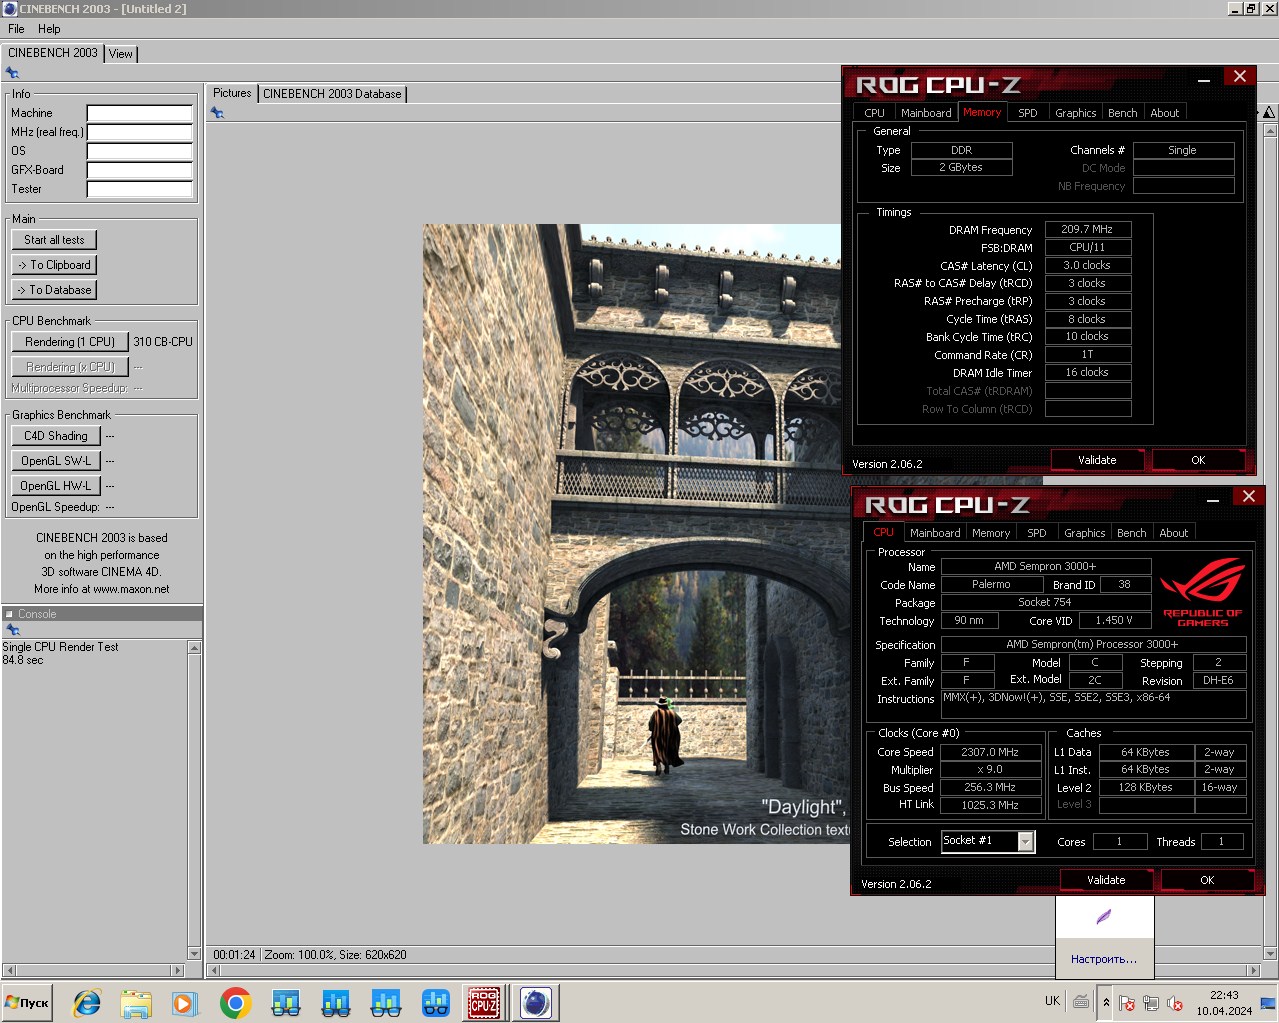Open Bench tab in CPU-Z Processor window
This screenshot has height=1023, width=1279.
1132,533
